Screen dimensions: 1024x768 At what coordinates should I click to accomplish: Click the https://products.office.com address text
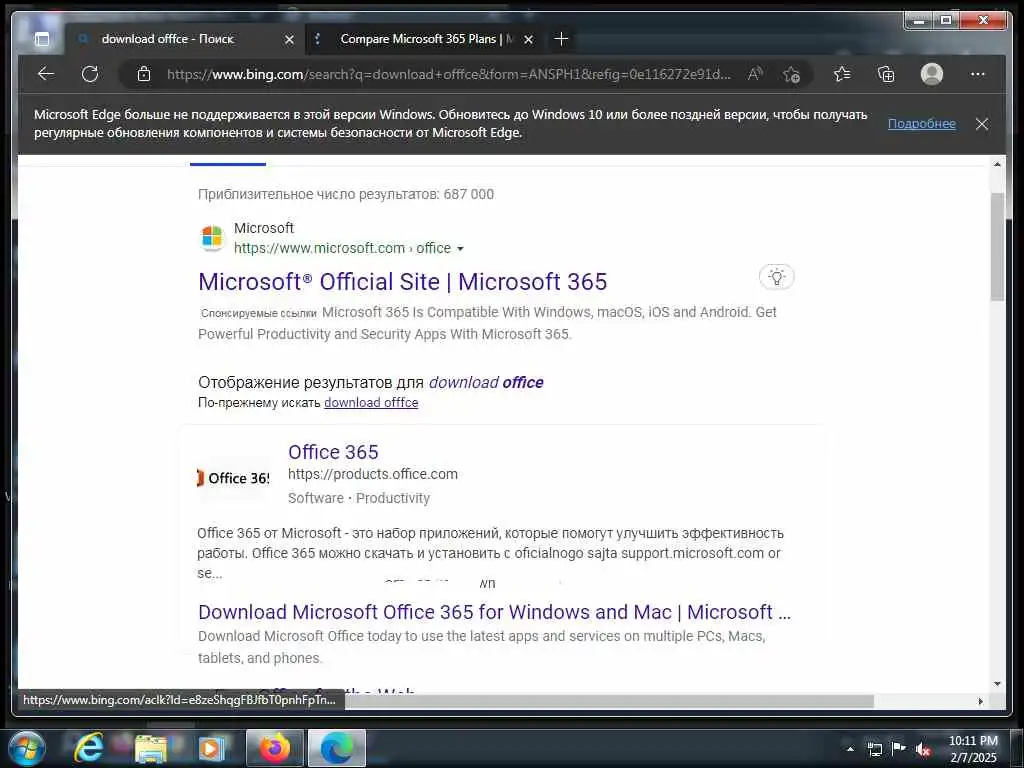(x=373, y=474)
